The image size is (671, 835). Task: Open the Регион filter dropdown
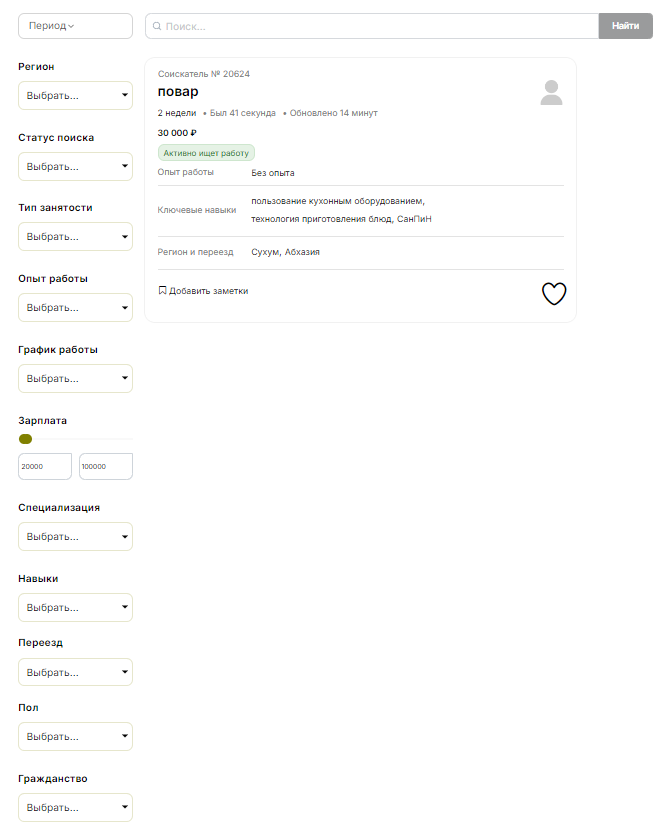75,95
